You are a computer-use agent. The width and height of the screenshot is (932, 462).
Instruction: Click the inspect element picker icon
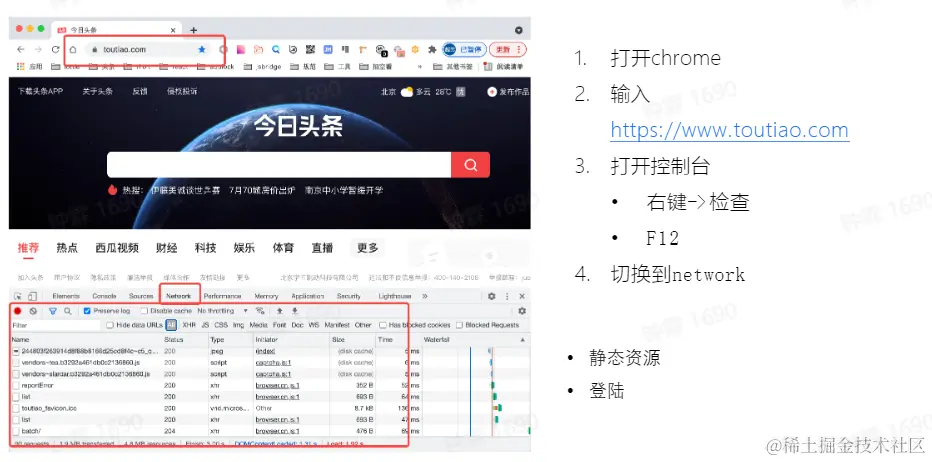[x=18, y=296]
